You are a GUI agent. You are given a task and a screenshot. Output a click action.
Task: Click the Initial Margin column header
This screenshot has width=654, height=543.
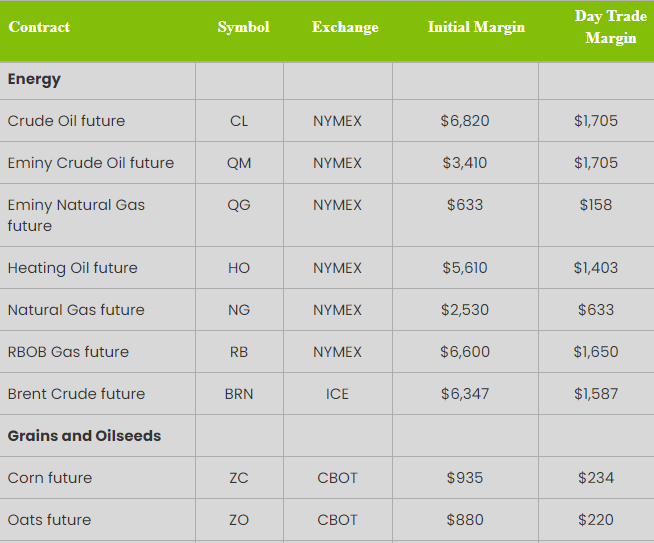[x=476, y=27]
